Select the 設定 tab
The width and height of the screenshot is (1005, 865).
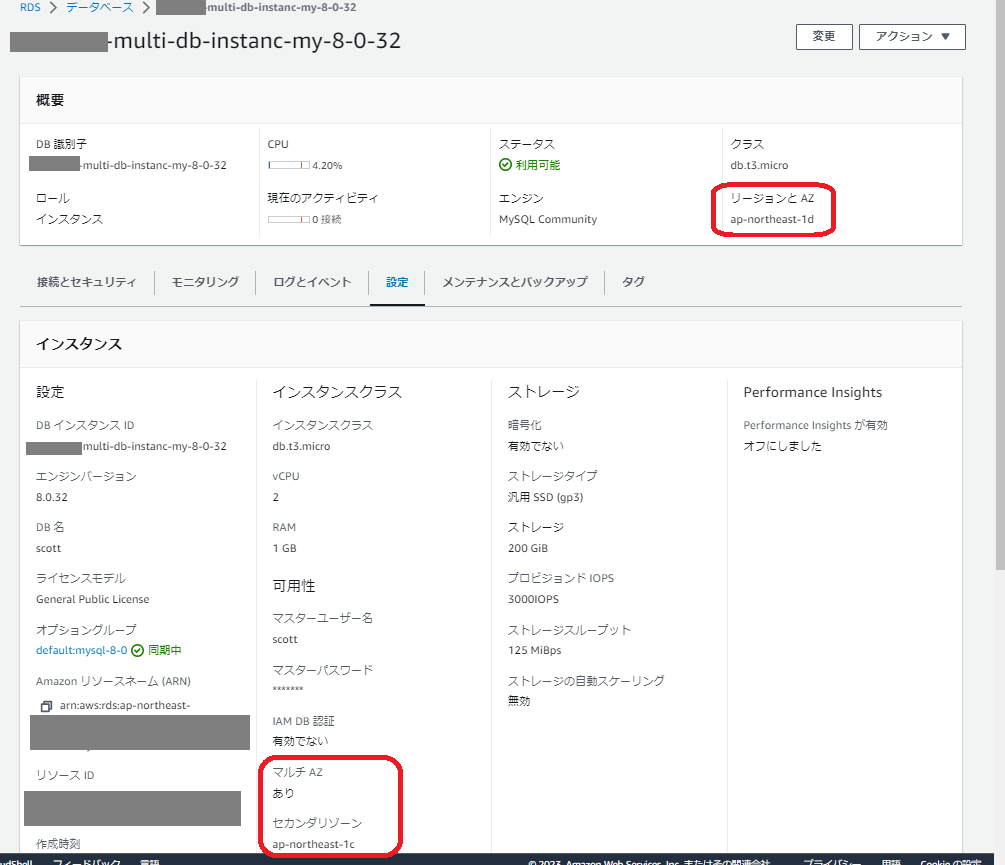coord(397,282)
